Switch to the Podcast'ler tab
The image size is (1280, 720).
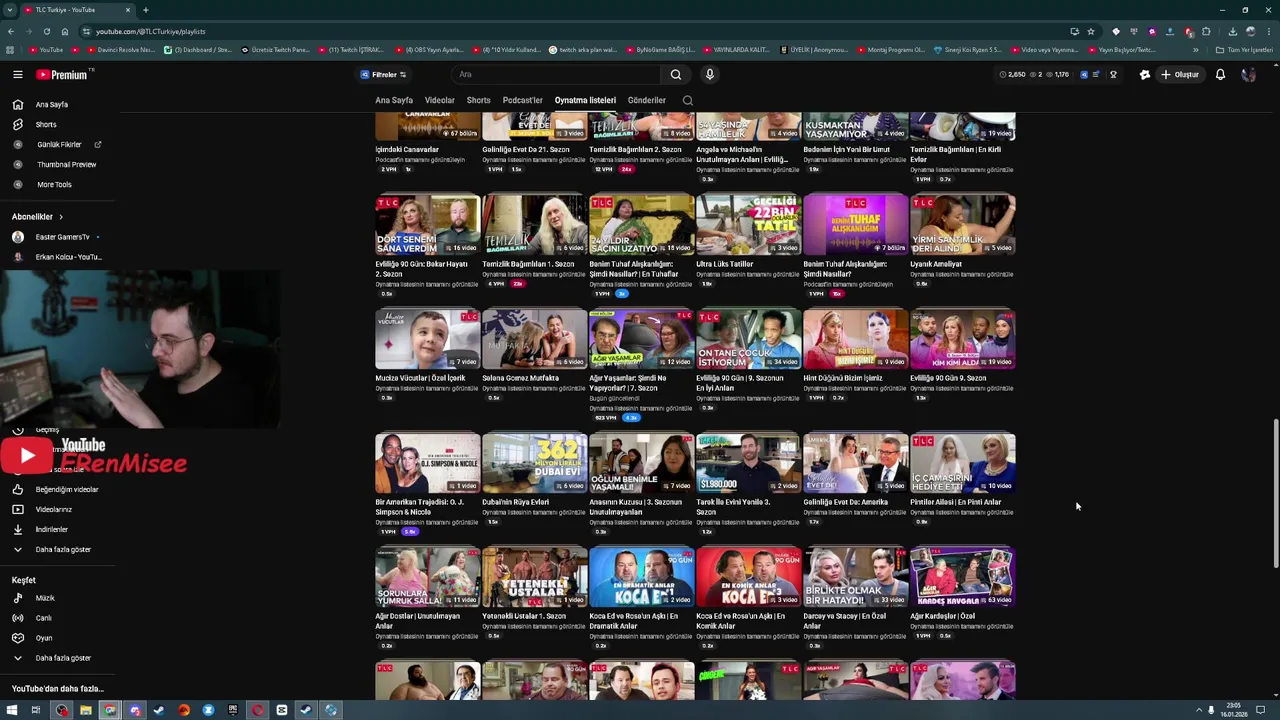[x=522, y=100]
